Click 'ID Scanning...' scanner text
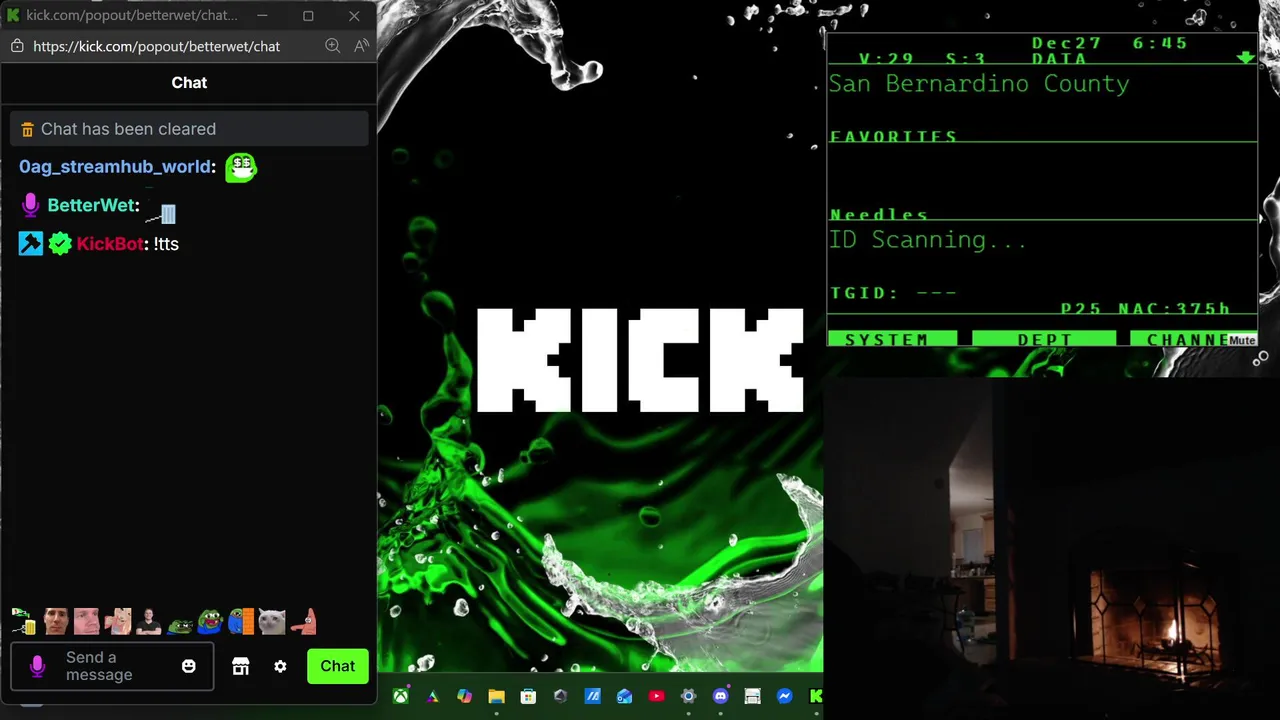The width and height of the screenshot is (1280, 720). [928, 240]
